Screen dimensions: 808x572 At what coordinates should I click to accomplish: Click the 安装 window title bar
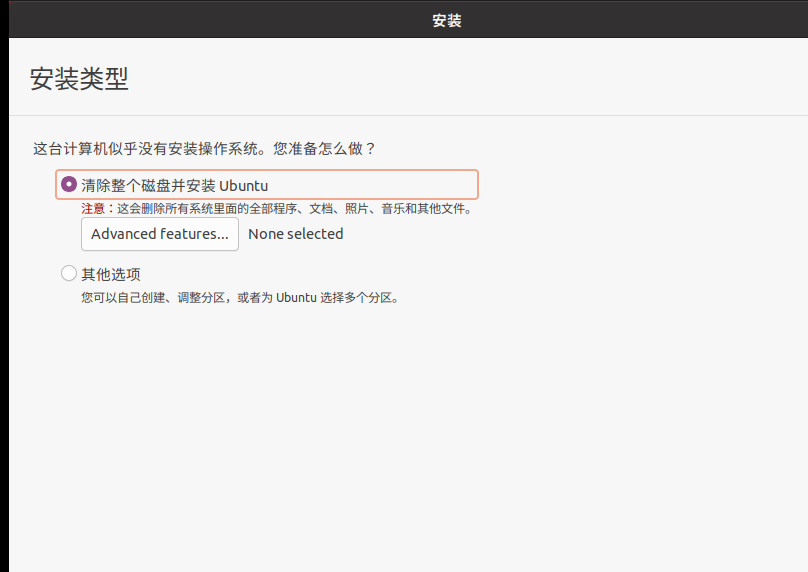pos(447,20)
